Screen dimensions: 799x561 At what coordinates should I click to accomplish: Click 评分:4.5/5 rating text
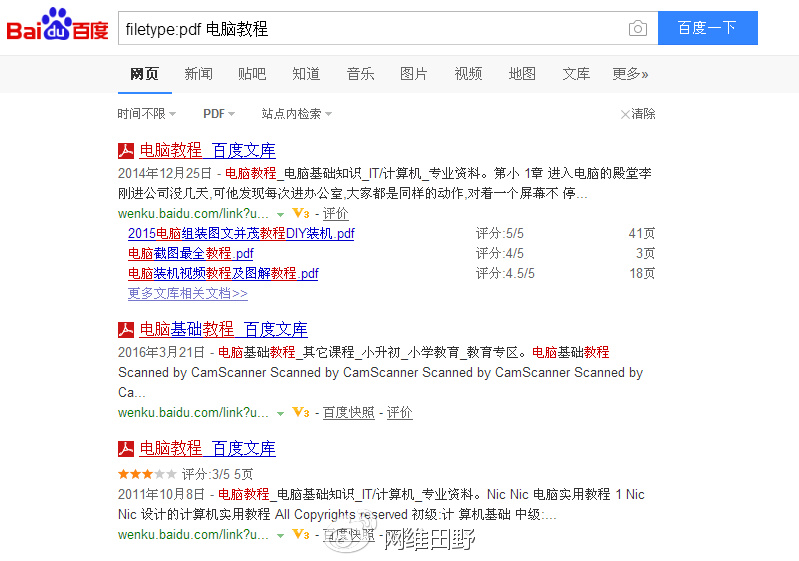point(505,274)
